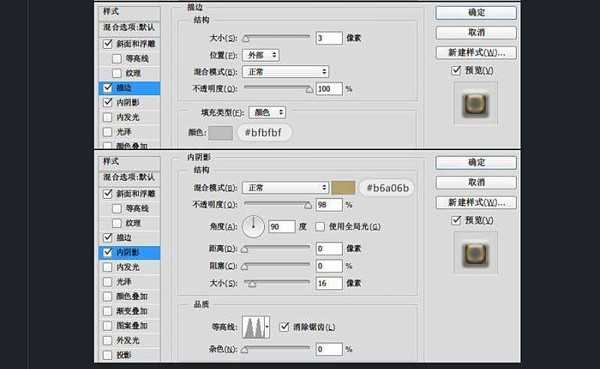Image resolution: width=600 pixels, height=369 pixels.
Task: Select 混合选项:默认 in the upper dialog
Action: [x=129, y=28]
